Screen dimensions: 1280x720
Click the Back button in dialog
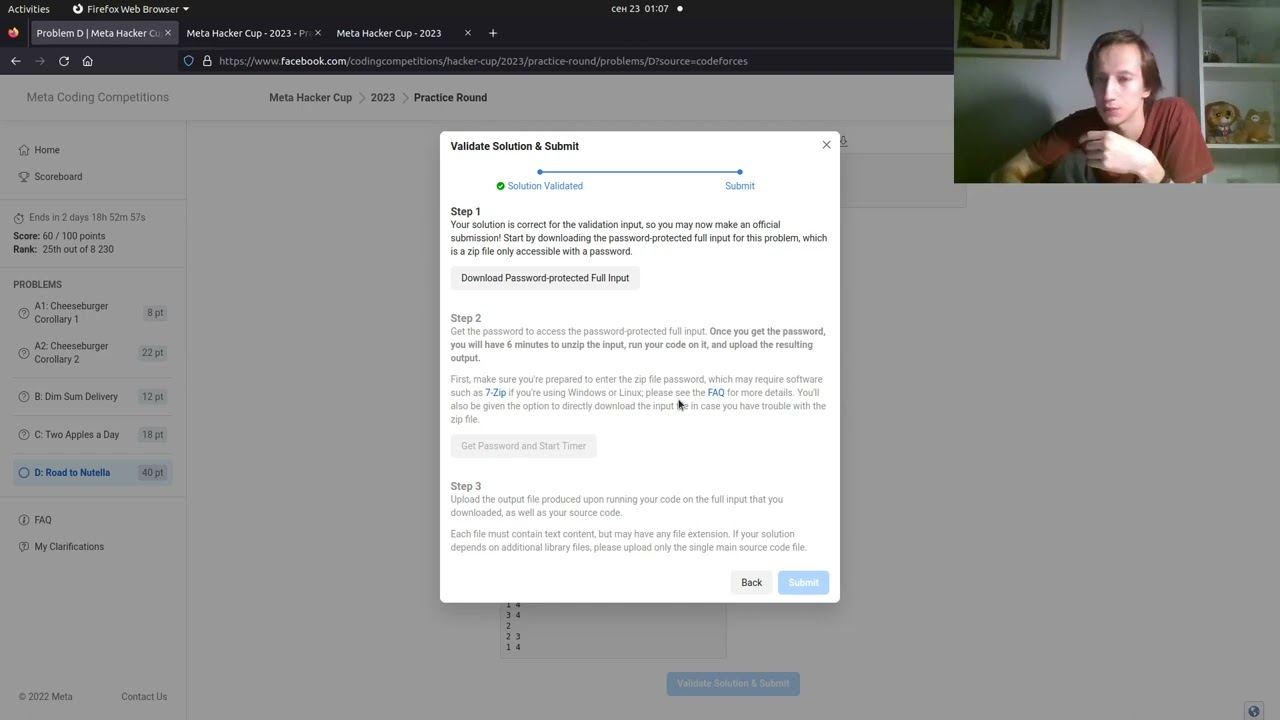pyautogui.click(x=751, y=583)
